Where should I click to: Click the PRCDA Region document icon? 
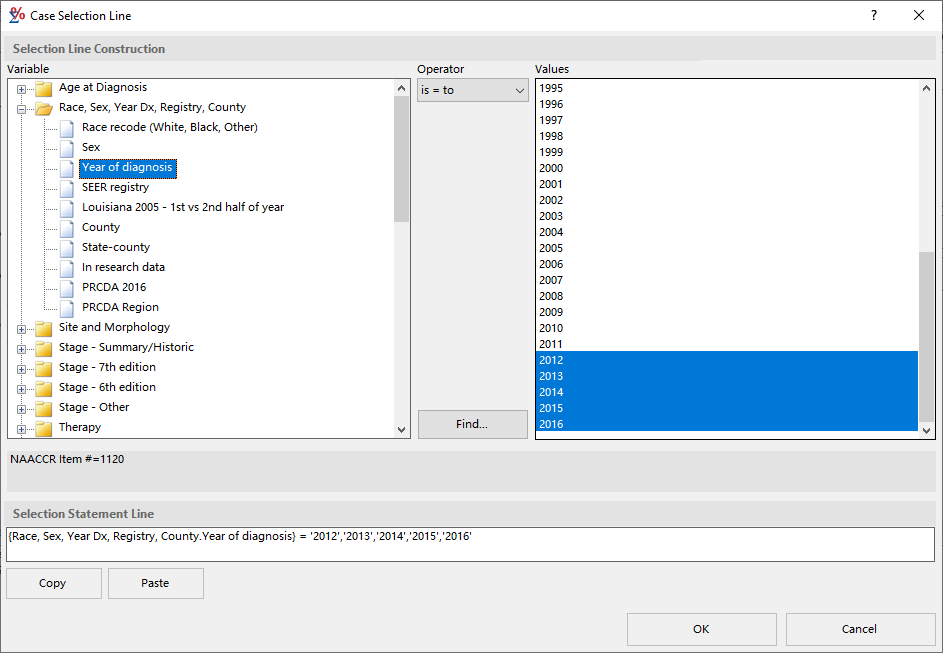tap(66, 308)
